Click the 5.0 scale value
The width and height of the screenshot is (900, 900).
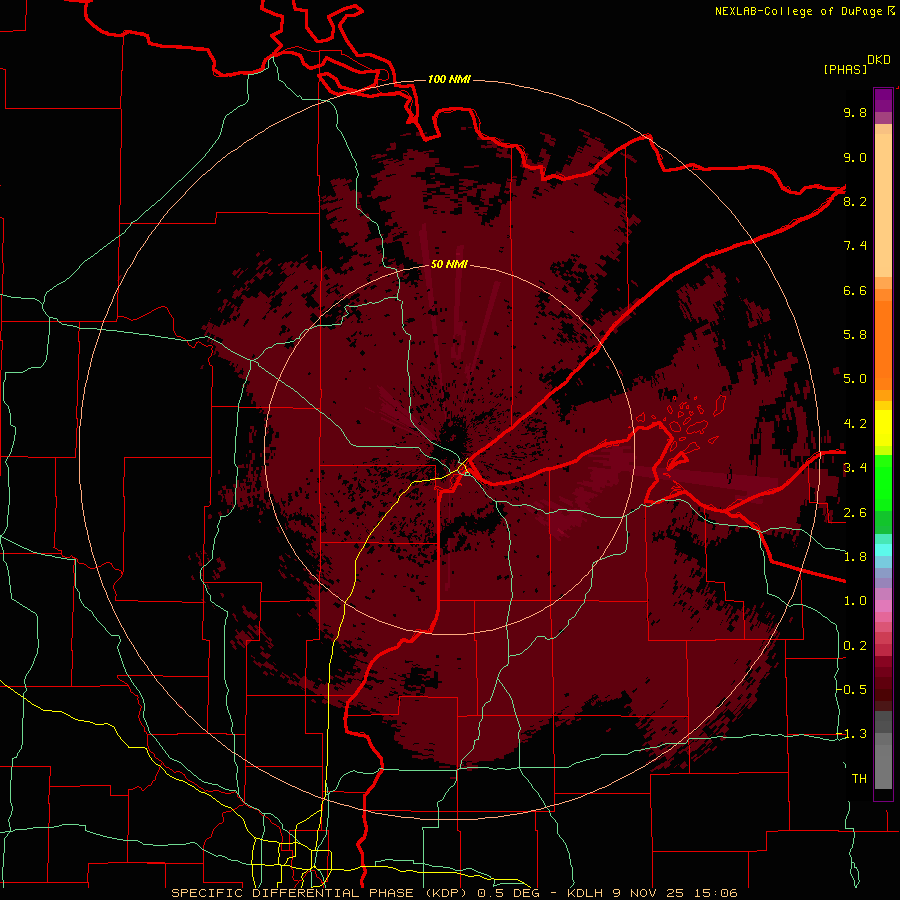tap(855, 379)
